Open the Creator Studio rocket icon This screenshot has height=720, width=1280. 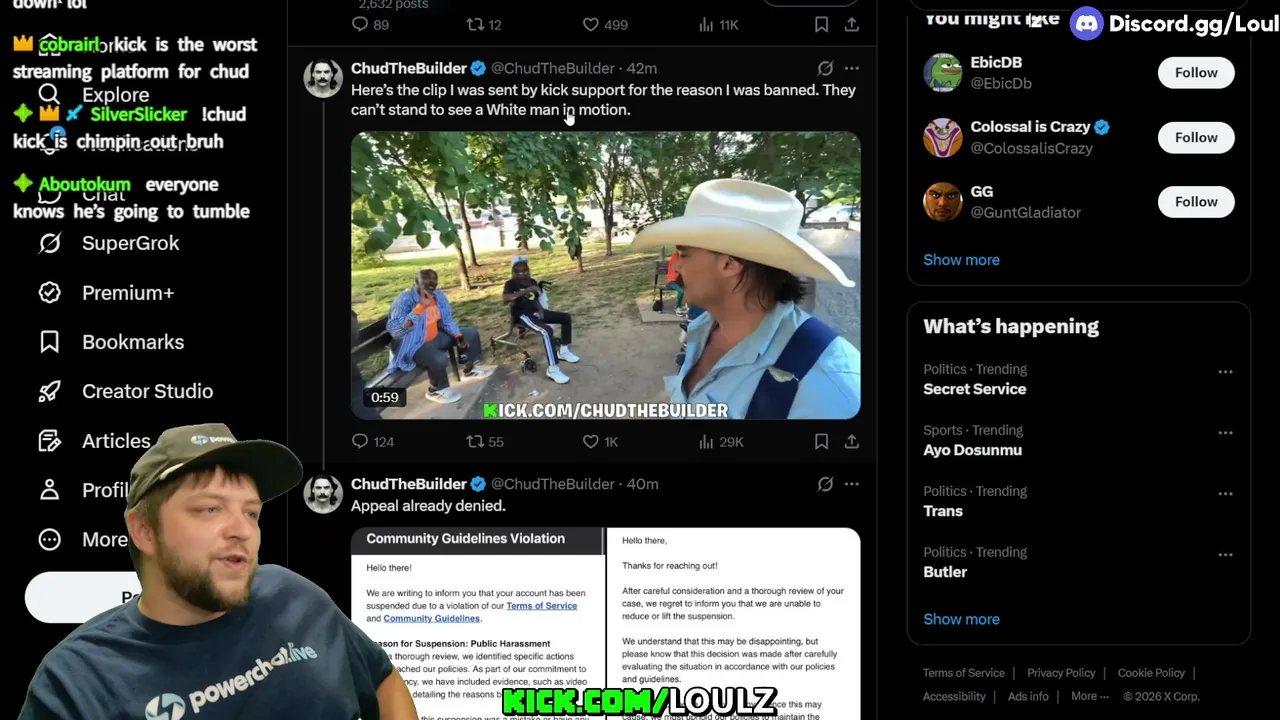coord(49,391)
